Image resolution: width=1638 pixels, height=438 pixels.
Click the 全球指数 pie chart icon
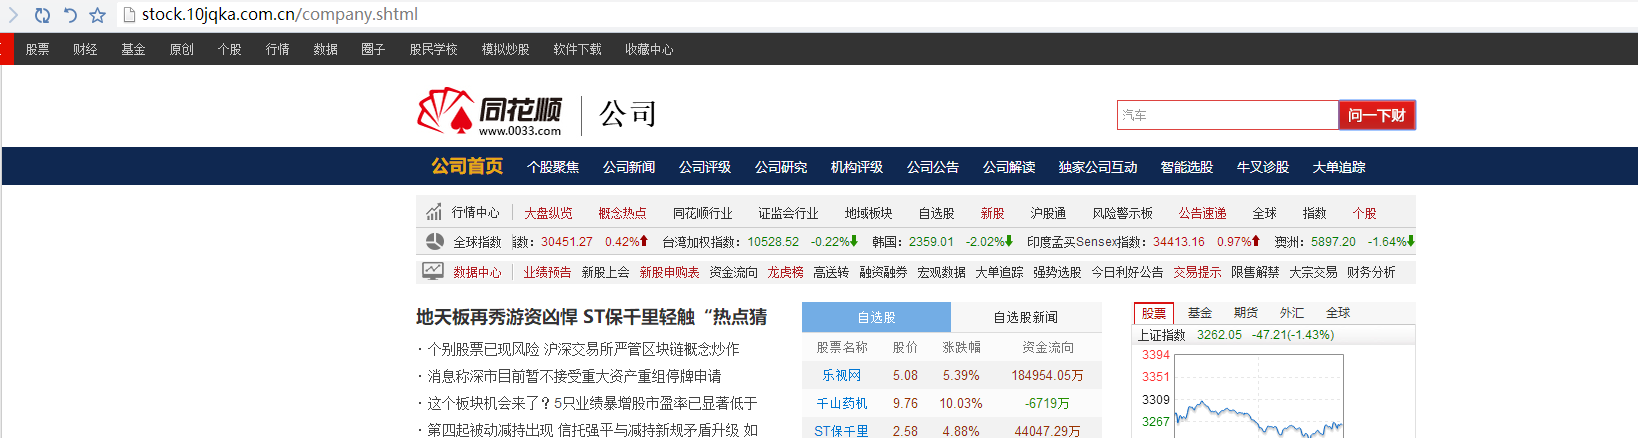click(x=434, y=241)
